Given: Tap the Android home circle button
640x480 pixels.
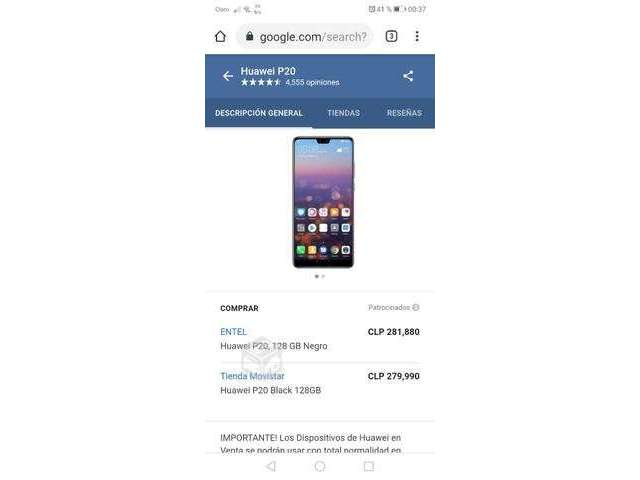Looking at the screenshot, I should 320,466.
